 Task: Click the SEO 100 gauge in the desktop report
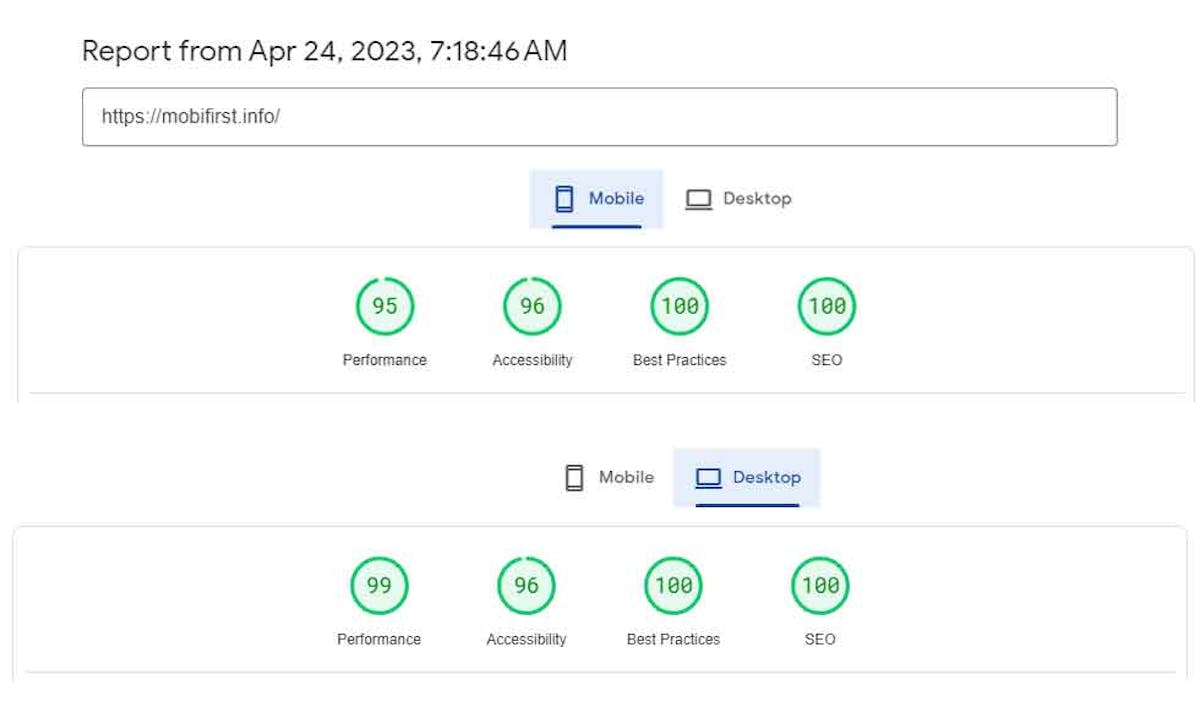(x=820, y=585)
